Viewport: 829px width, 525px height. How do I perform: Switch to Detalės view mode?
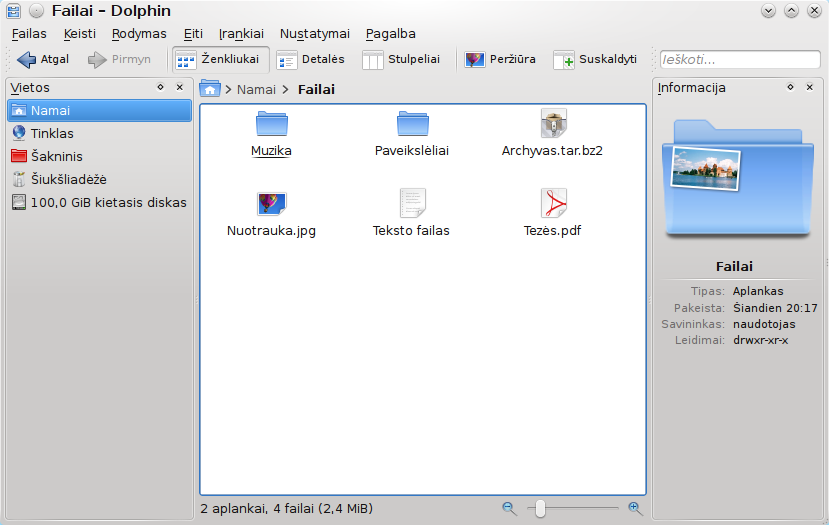point(311,60)
